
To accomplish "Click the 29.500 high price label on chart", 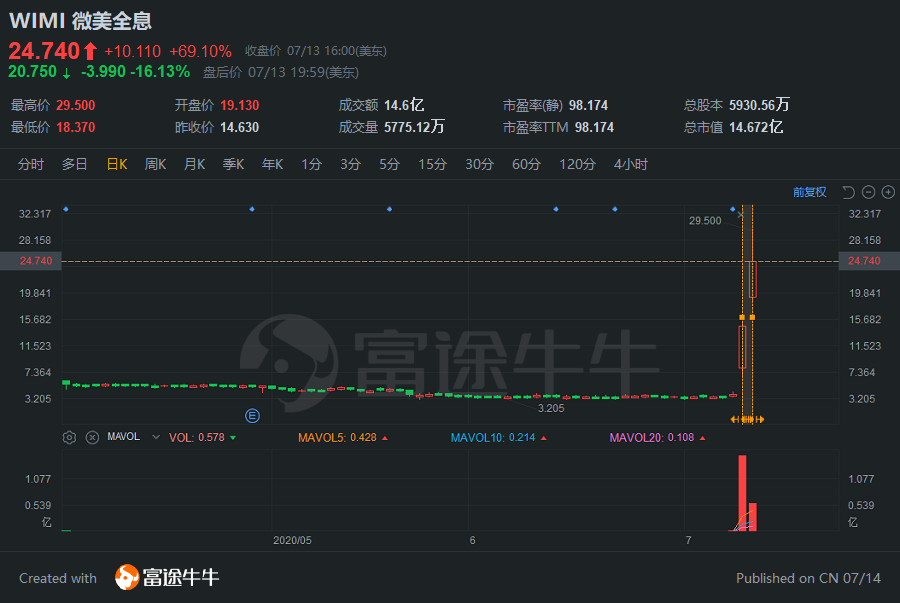I will point(705,221).
